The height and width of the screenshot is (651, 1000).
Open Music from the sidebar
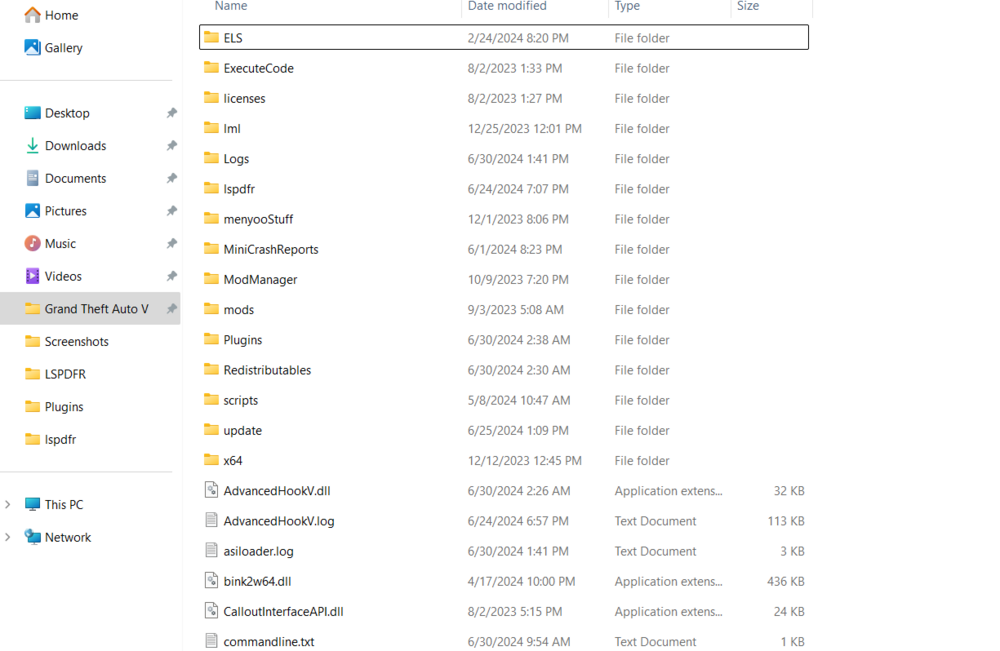coord(60,243)
